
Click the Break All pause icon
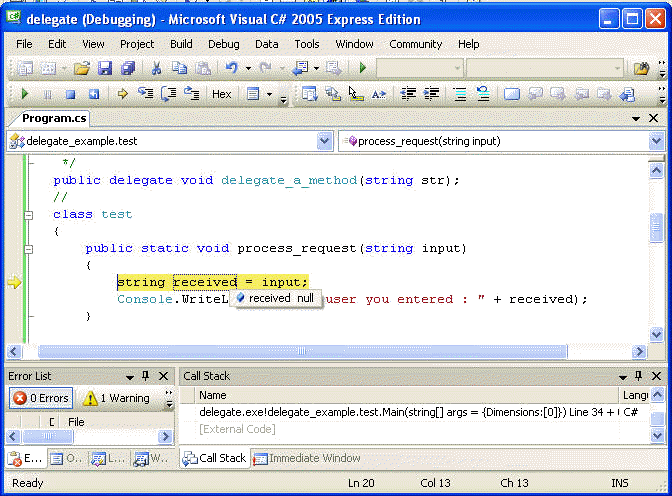pos(47,94)
